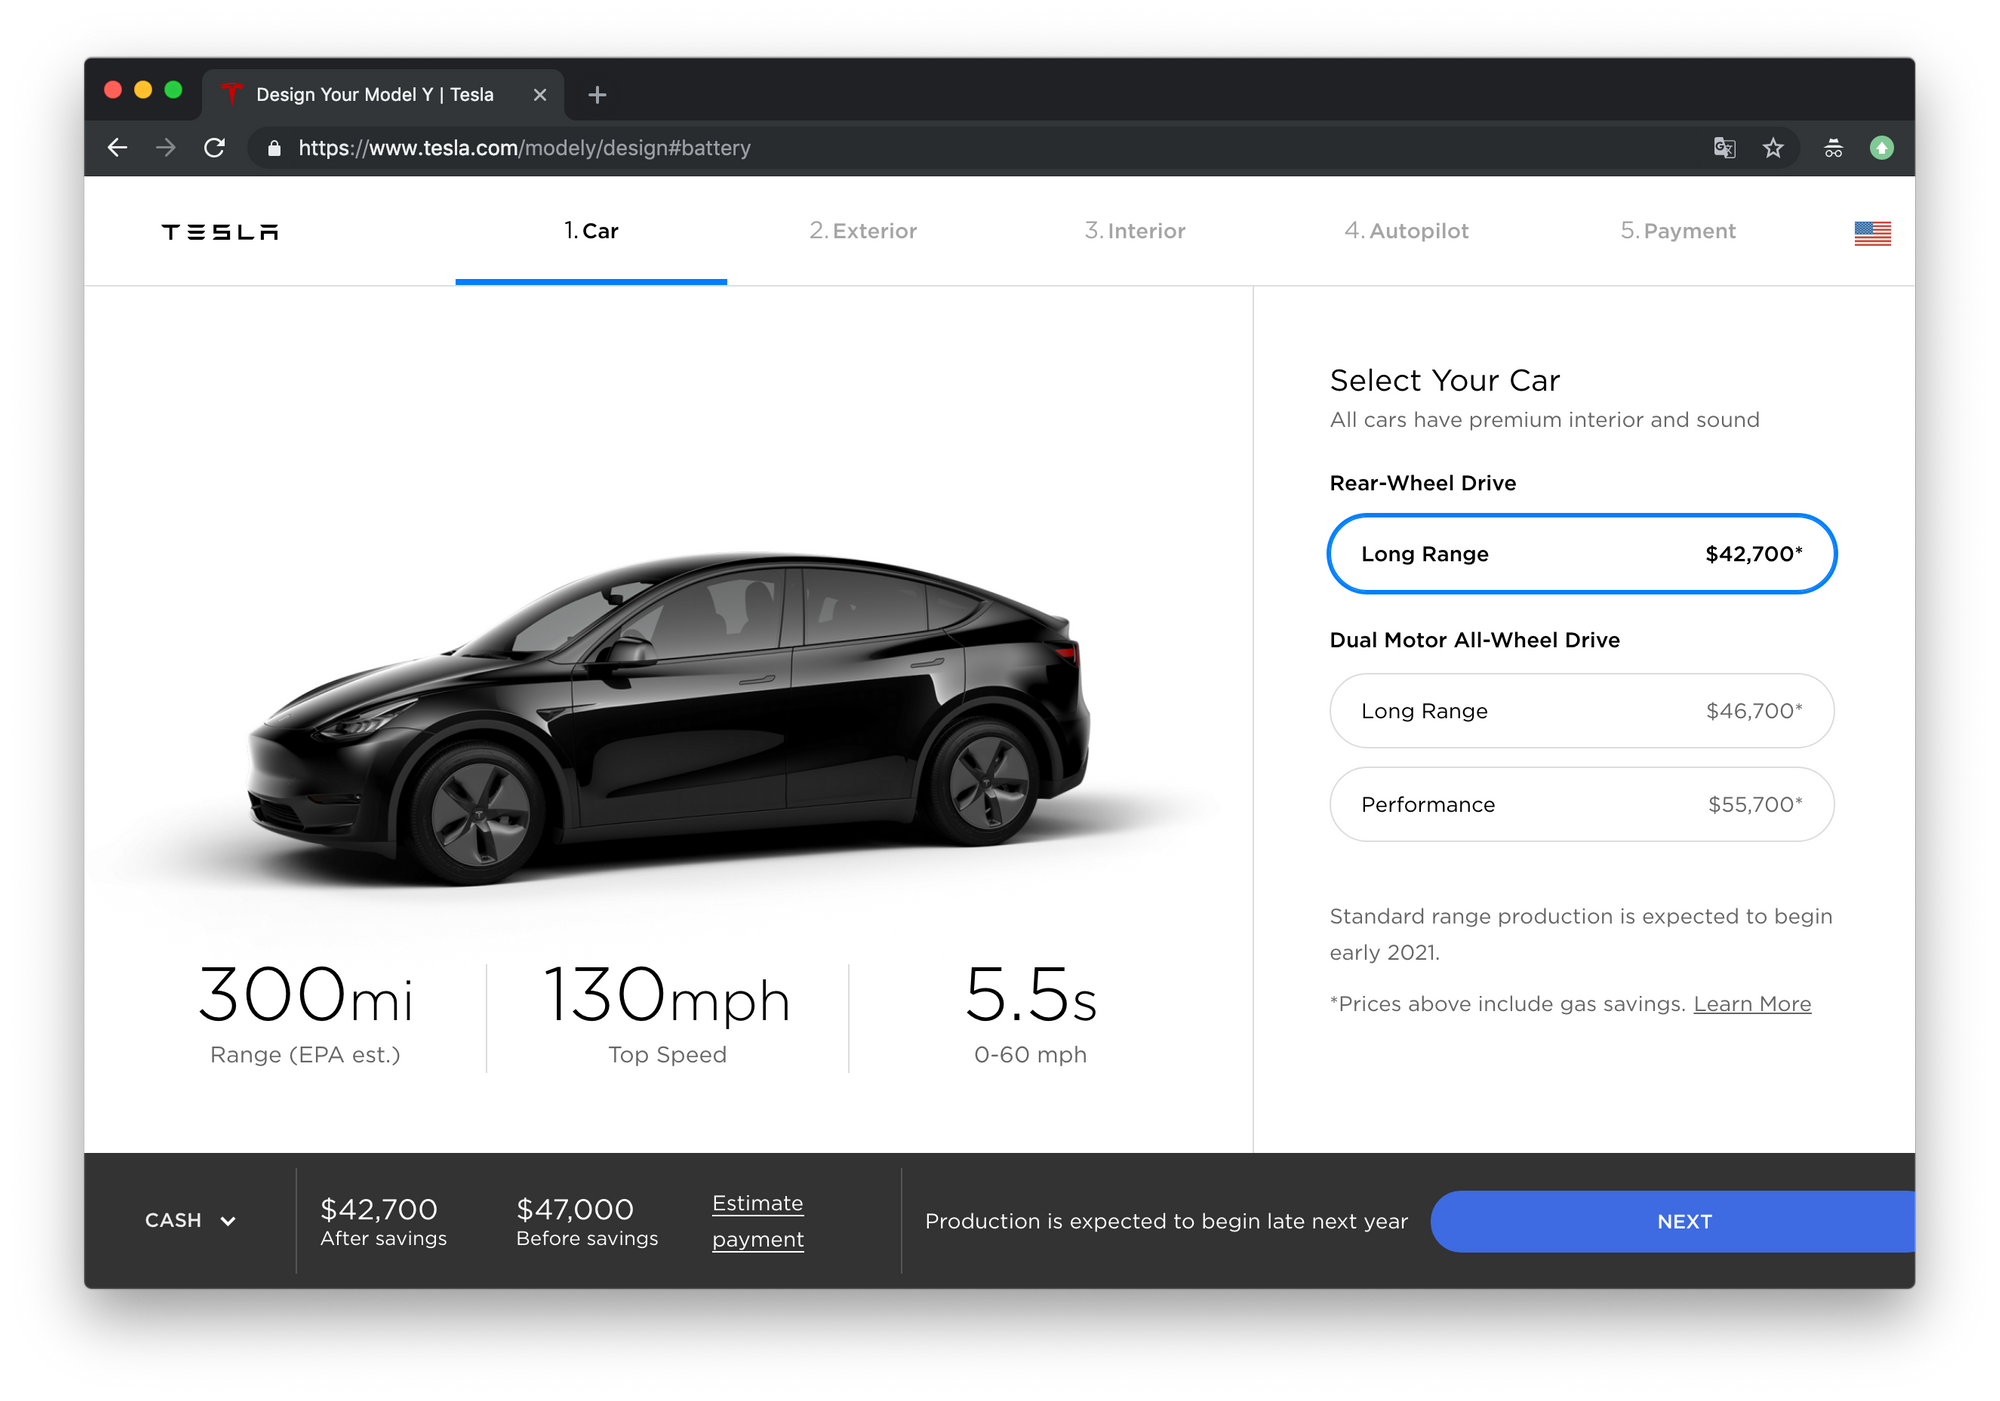Reload the page with refresh icon

[x=214, y=148]
